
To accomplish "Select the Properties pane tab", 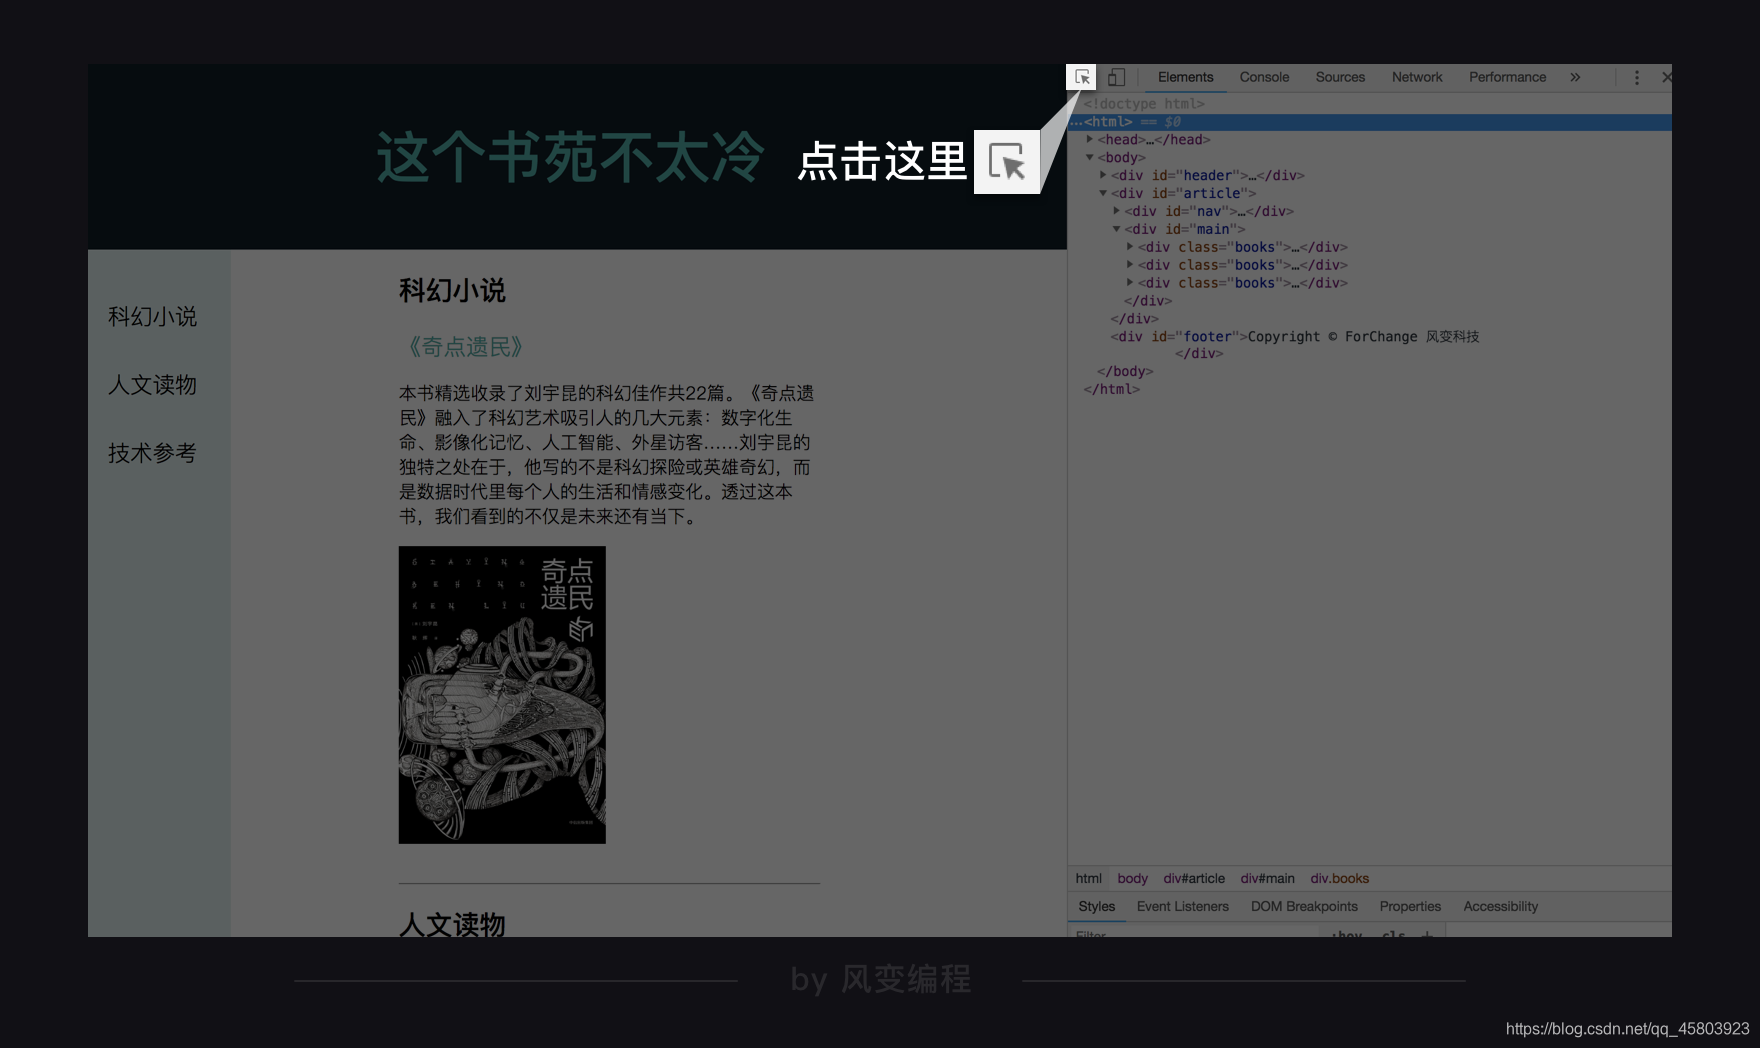I will point(1410,906).
